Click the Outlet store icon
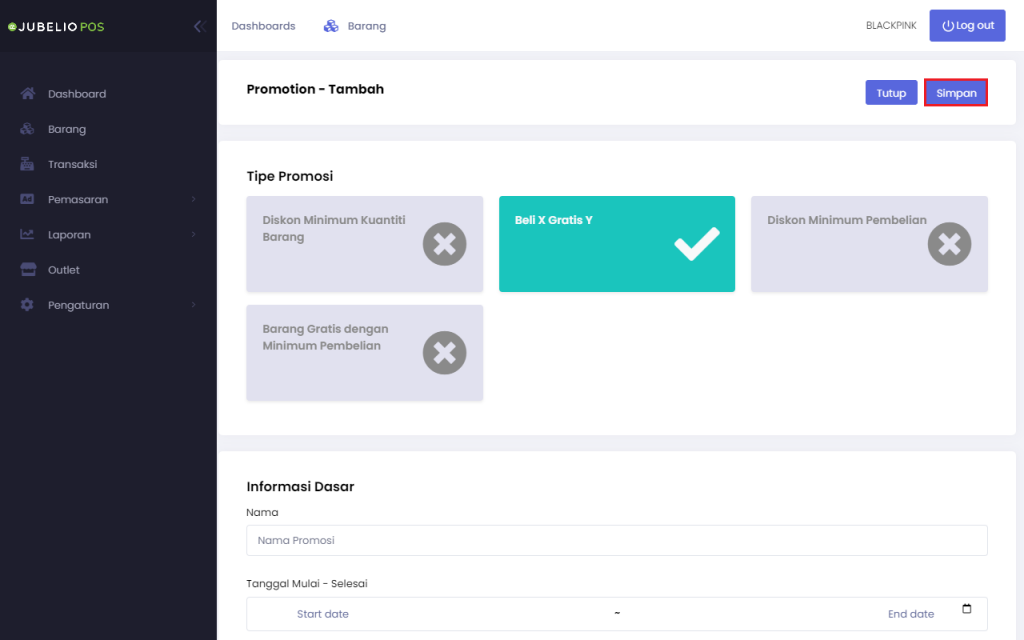Image resolution: width=1024 pixels, height=640 pixels. click(28, 269)
